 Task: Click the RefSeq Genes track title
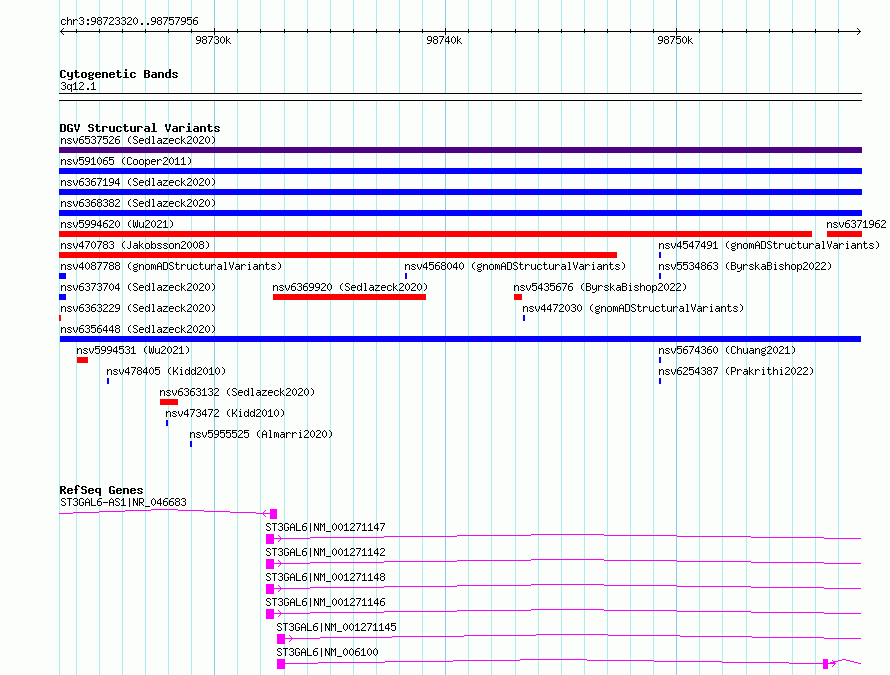pyautogui.click(x=101, y=490)
